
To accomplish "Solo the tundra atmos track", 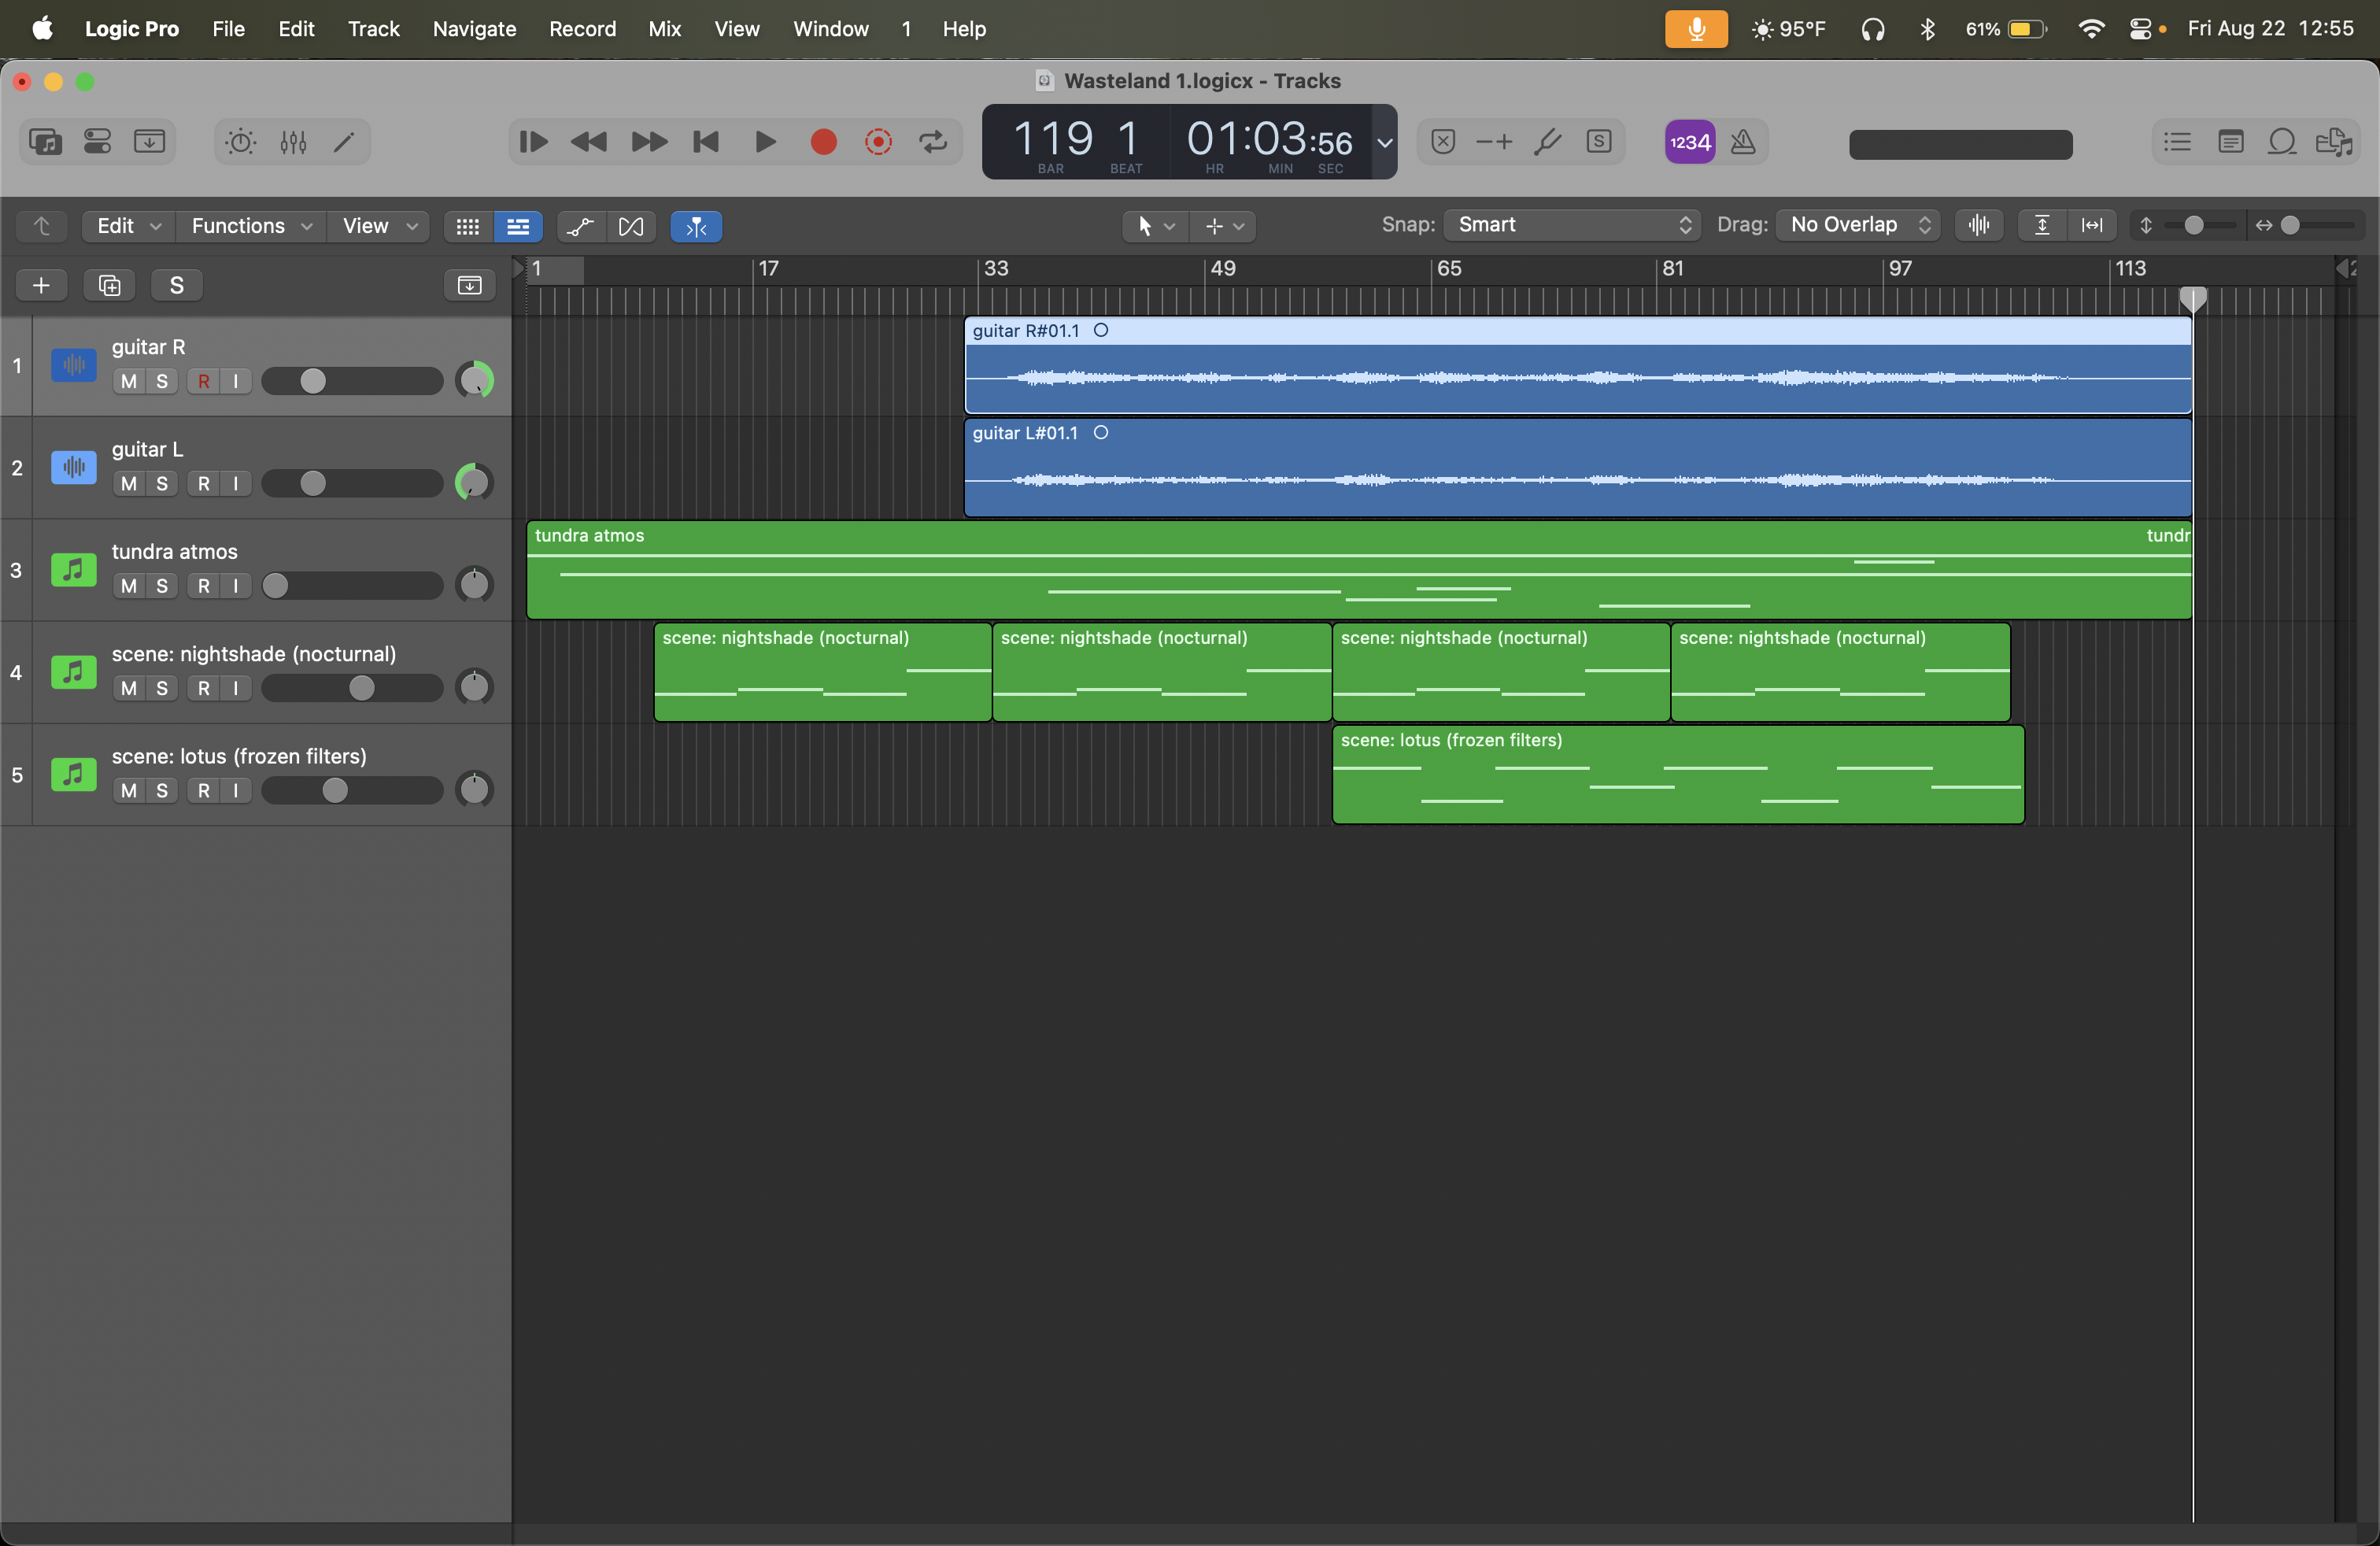I will pos(162,586).
